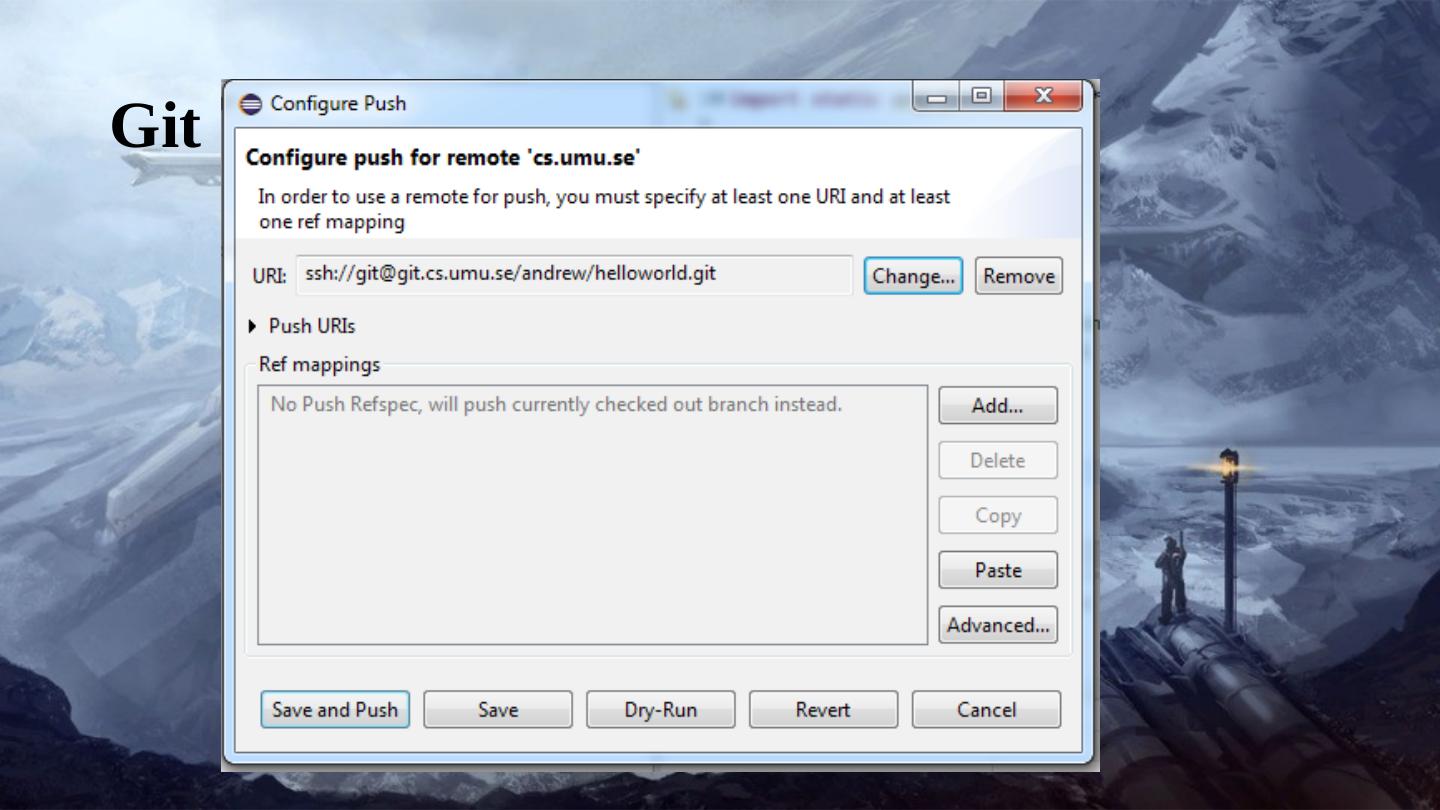This screenshot has width=1440, height=810.
Task: Click the Change... button for the URI
Action: [913, 276]
